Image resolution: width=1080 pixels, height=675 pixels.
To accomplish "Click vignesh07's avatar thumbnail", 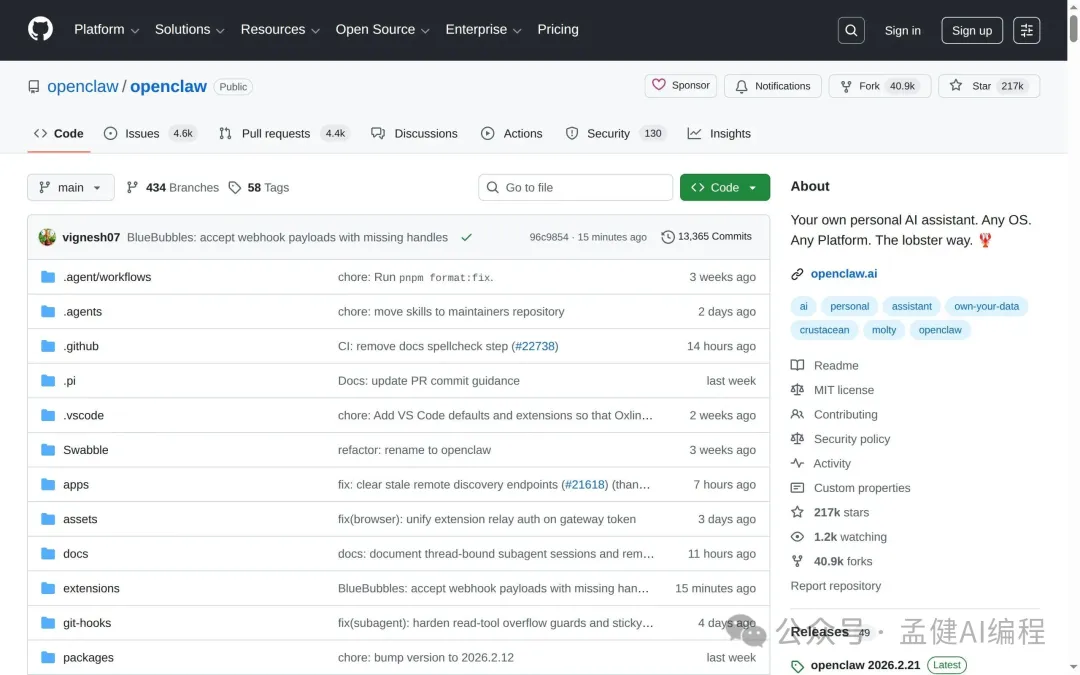I will 47,237.
